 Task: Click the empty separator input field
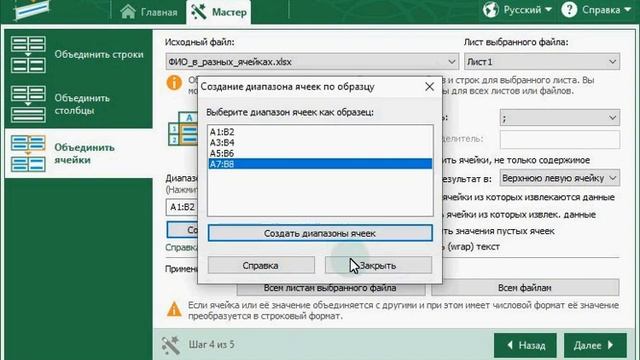click(560, 139)
